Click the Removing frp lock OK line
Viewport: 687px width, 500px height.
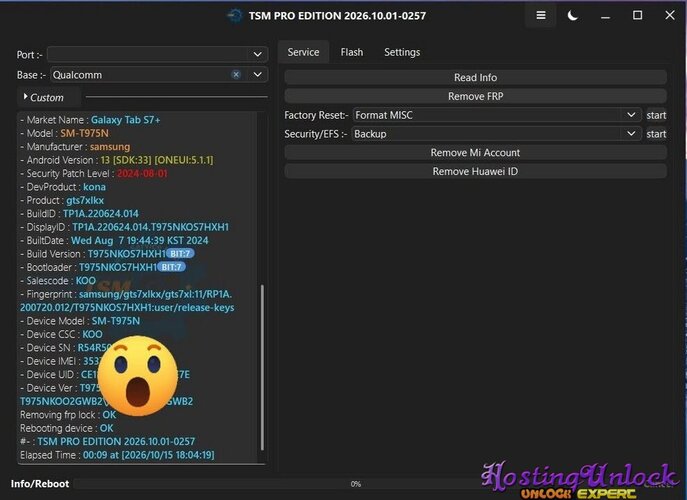tap(68, 415)
